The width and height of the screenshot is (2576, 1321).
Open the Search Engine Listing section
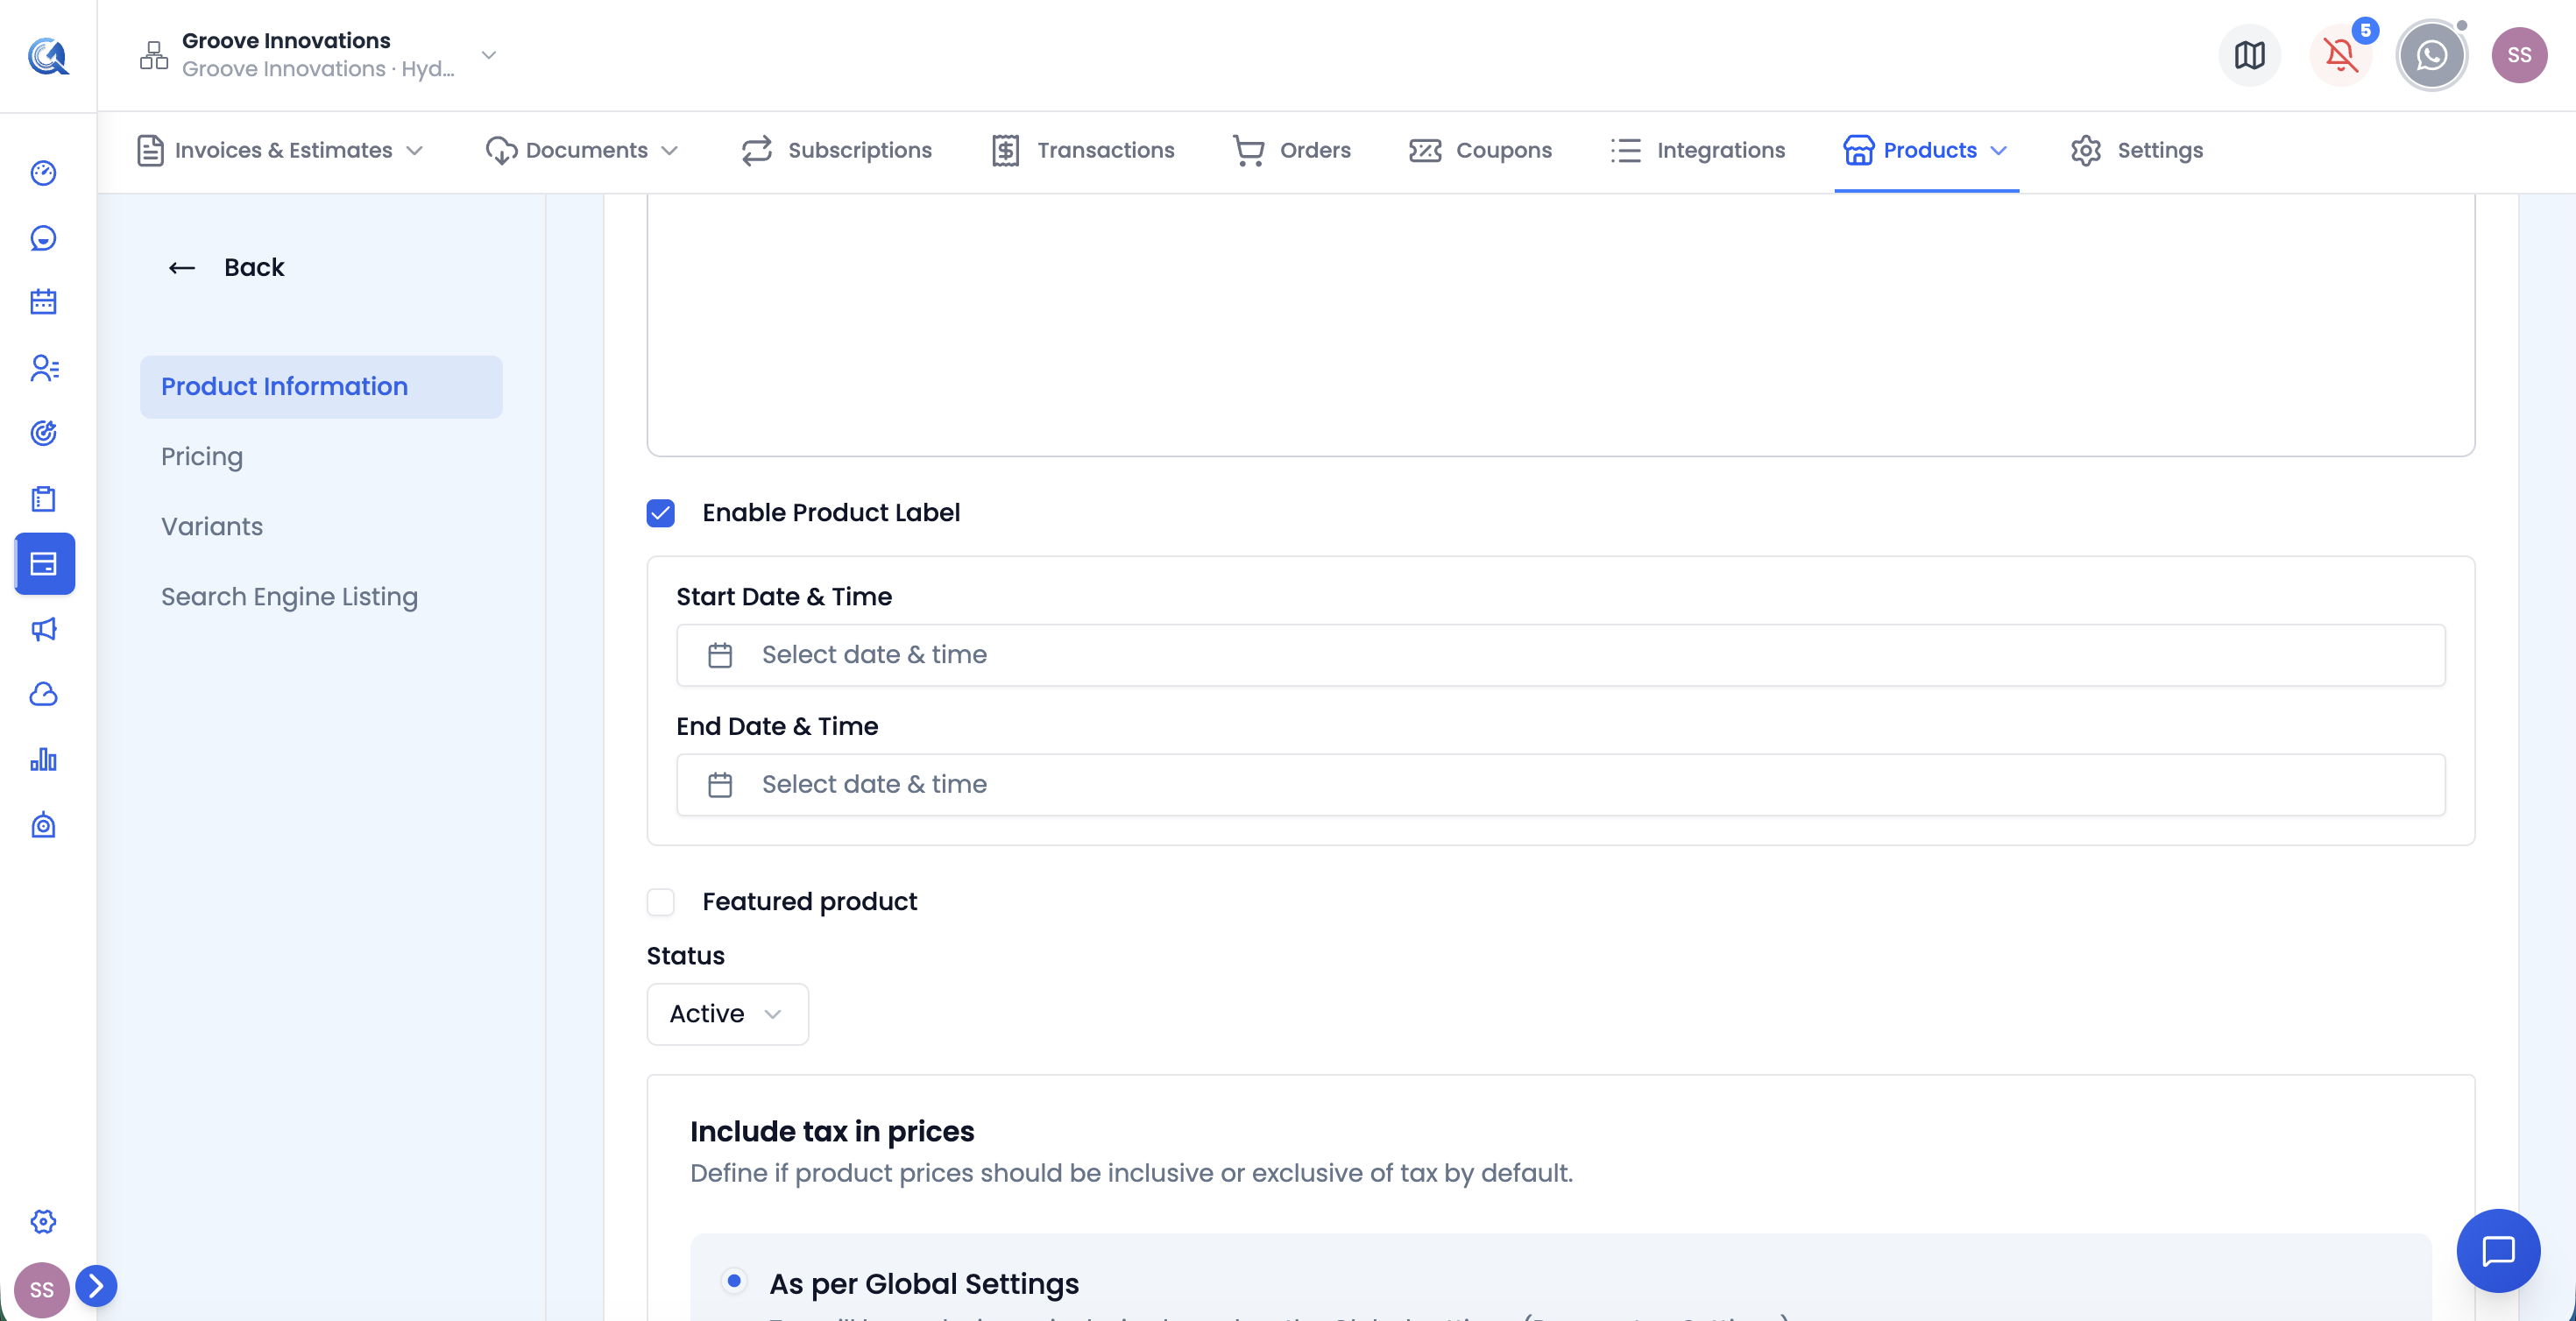(289, 597)
